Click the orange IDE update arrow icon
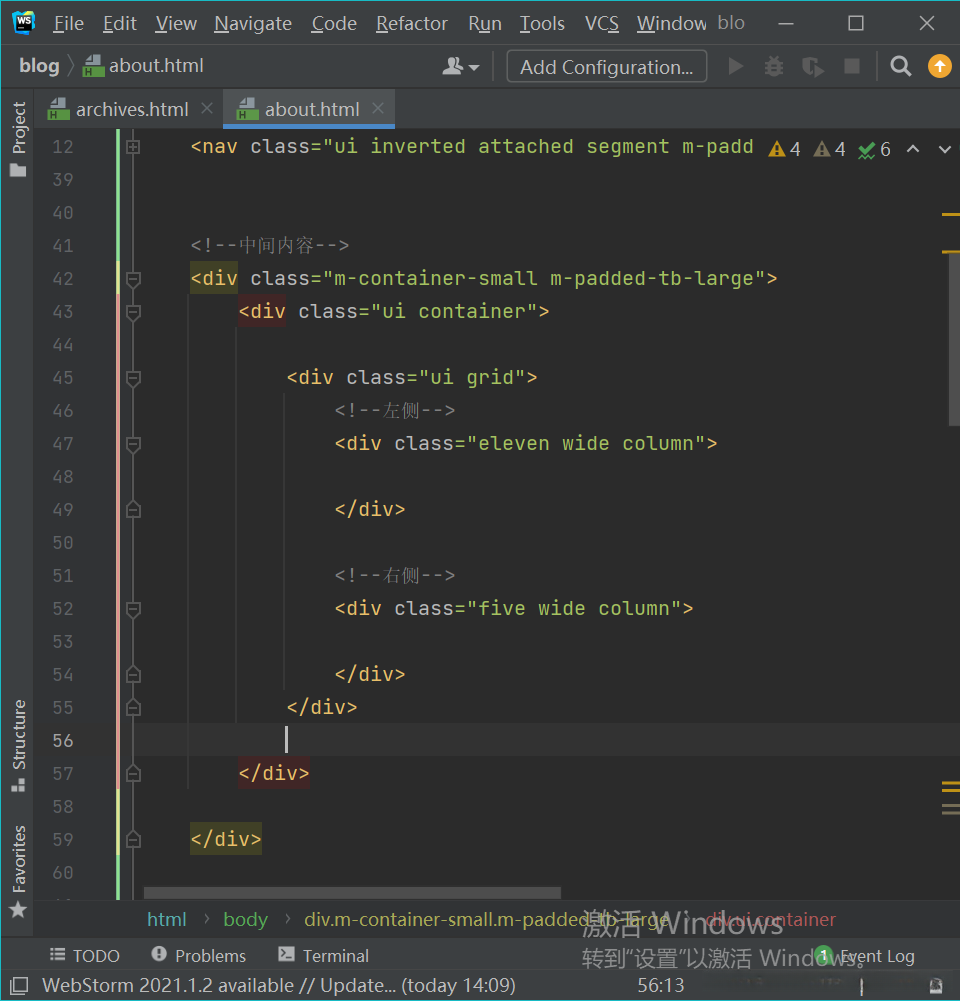 coord(940,67)
